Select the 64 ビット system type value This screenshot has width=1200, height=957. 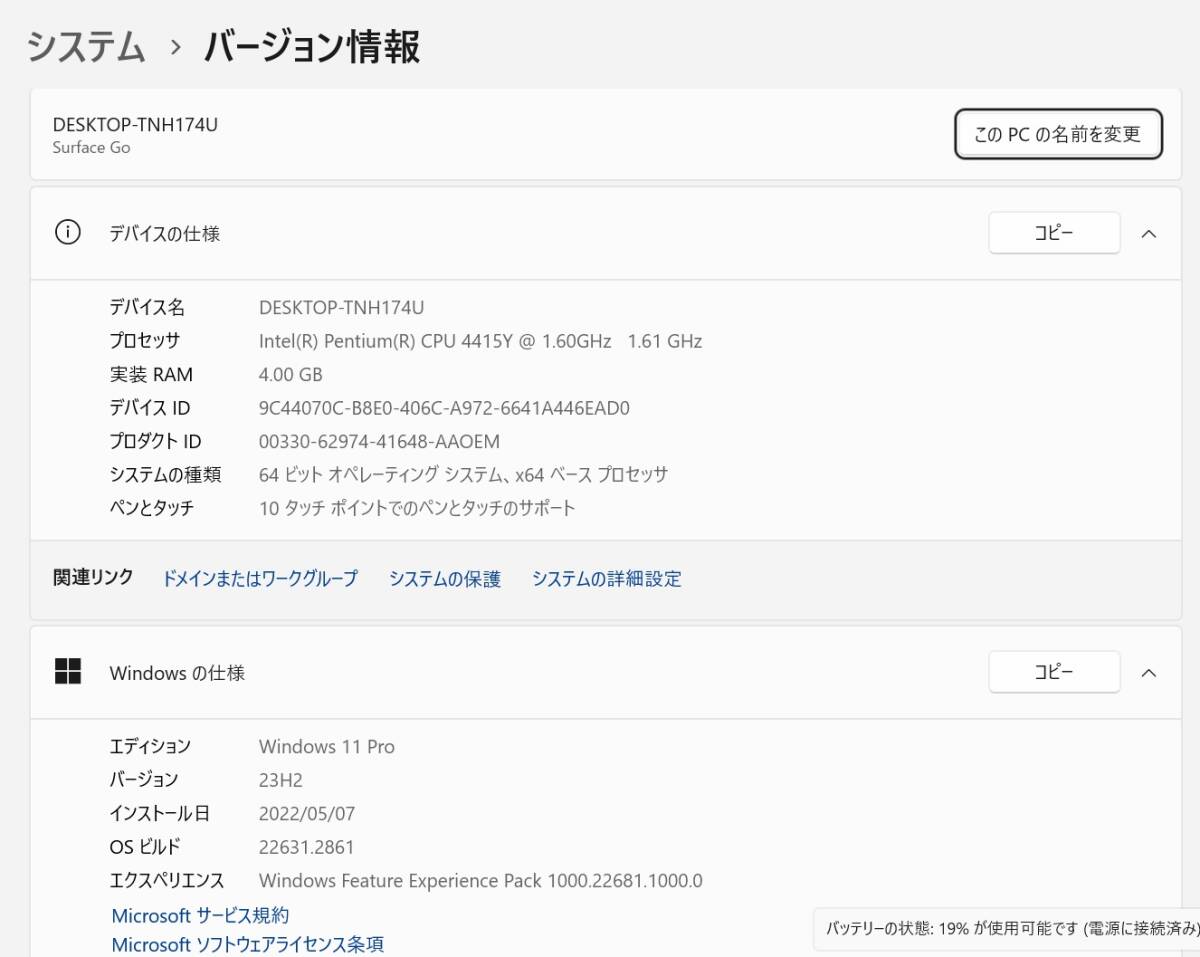(463, 474)
